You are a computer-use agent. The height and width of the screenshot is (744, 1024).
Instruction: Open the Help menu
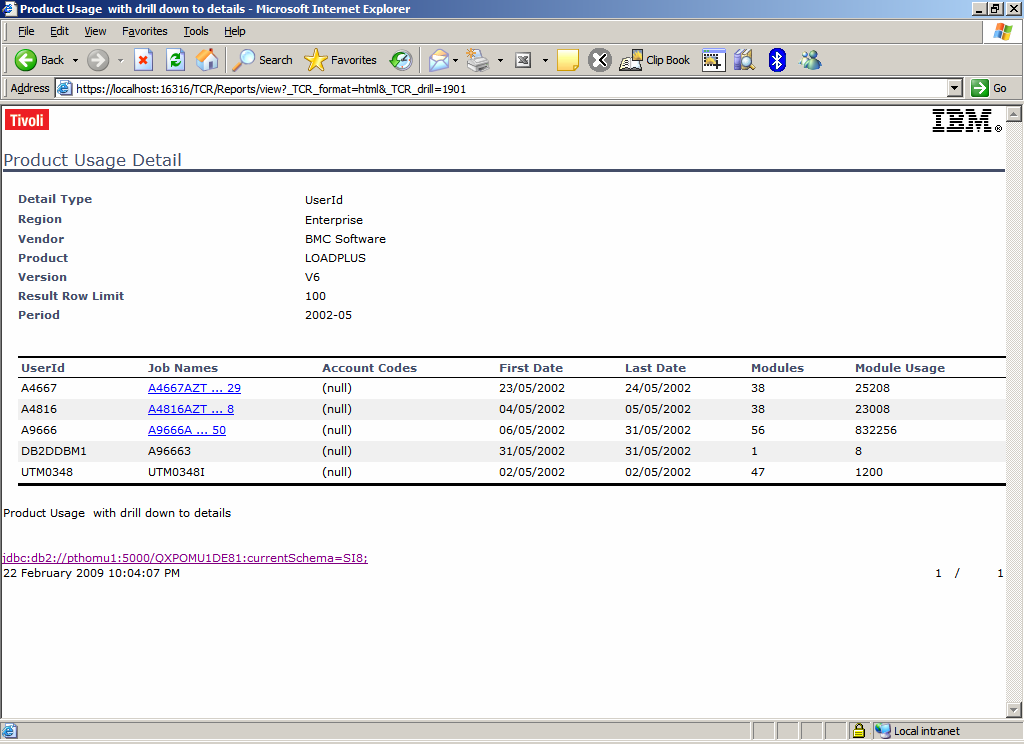coord(234,31)
